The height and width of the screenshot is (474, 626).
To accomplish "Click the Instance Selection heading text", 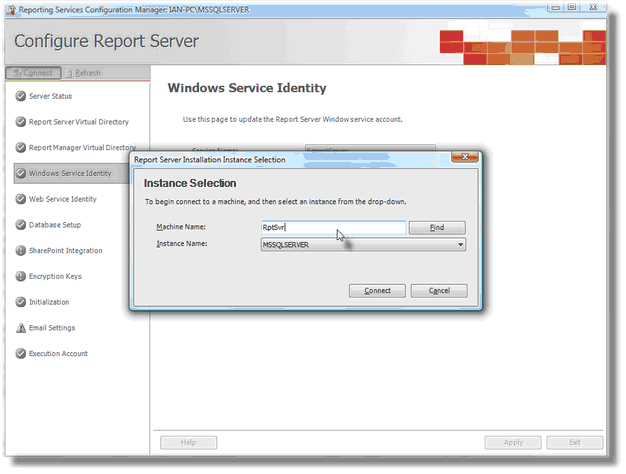I will pos(190,183).
